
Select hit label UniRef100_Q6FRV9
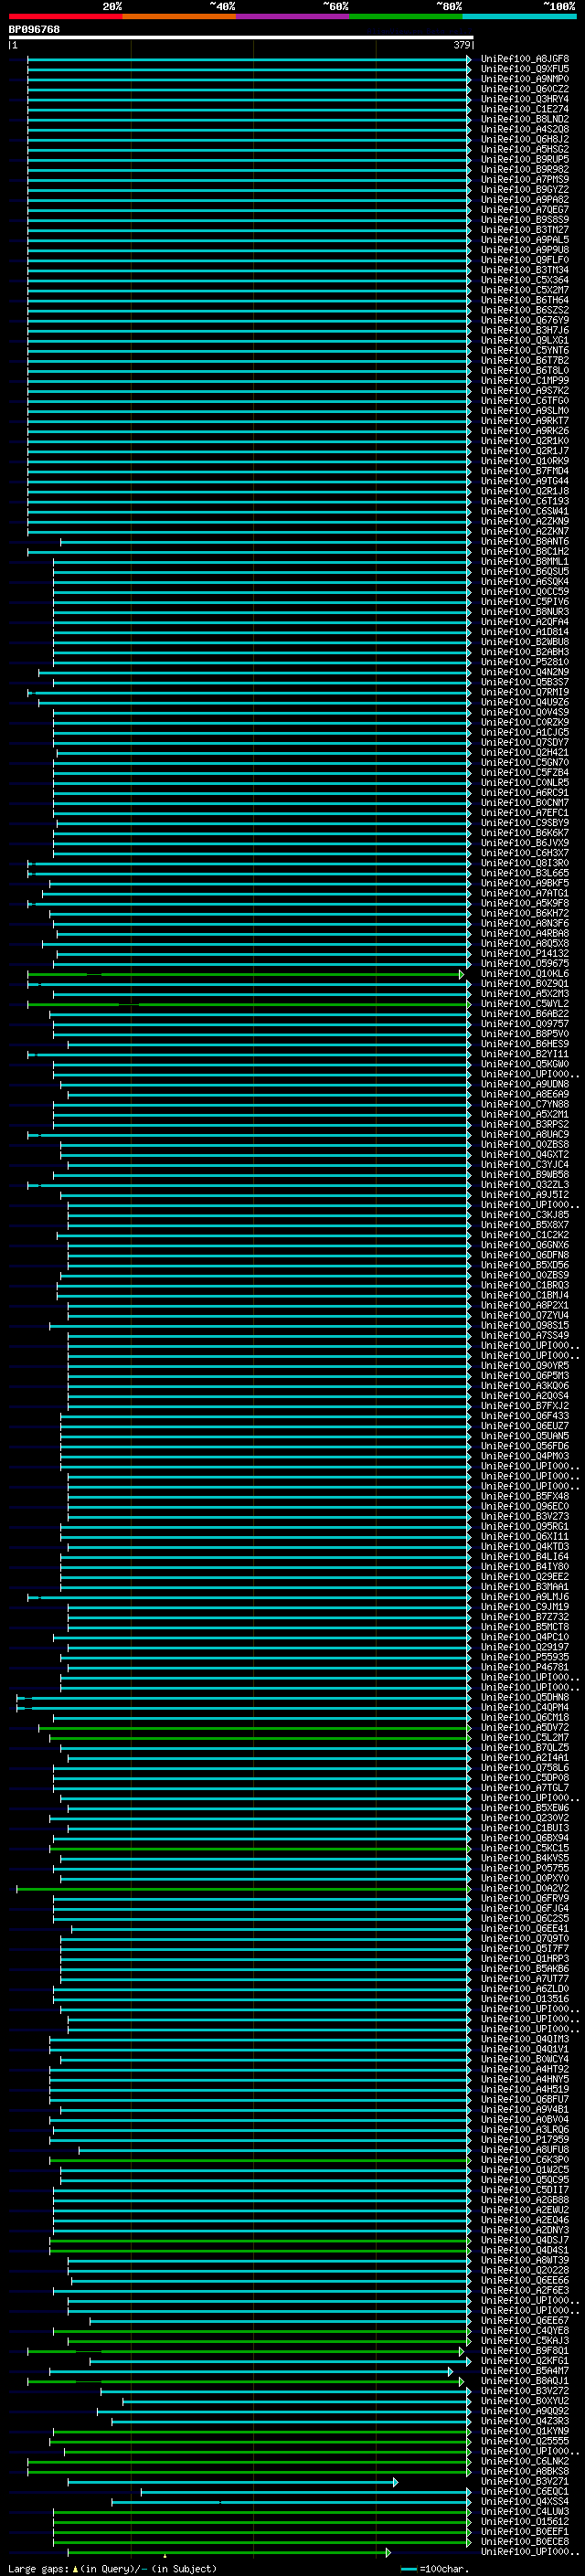[525, 1899]
